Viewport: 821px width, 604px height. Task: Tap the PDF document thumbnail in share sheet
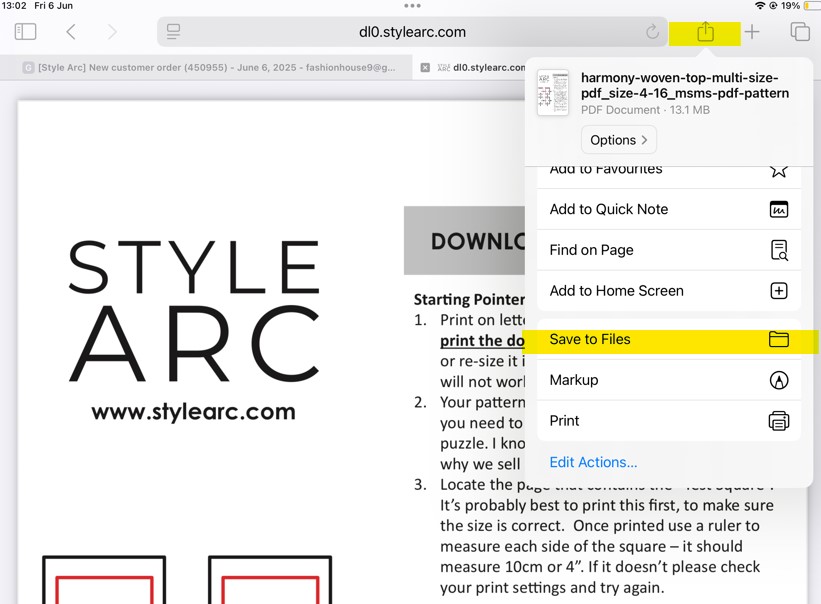pos(553,93)
